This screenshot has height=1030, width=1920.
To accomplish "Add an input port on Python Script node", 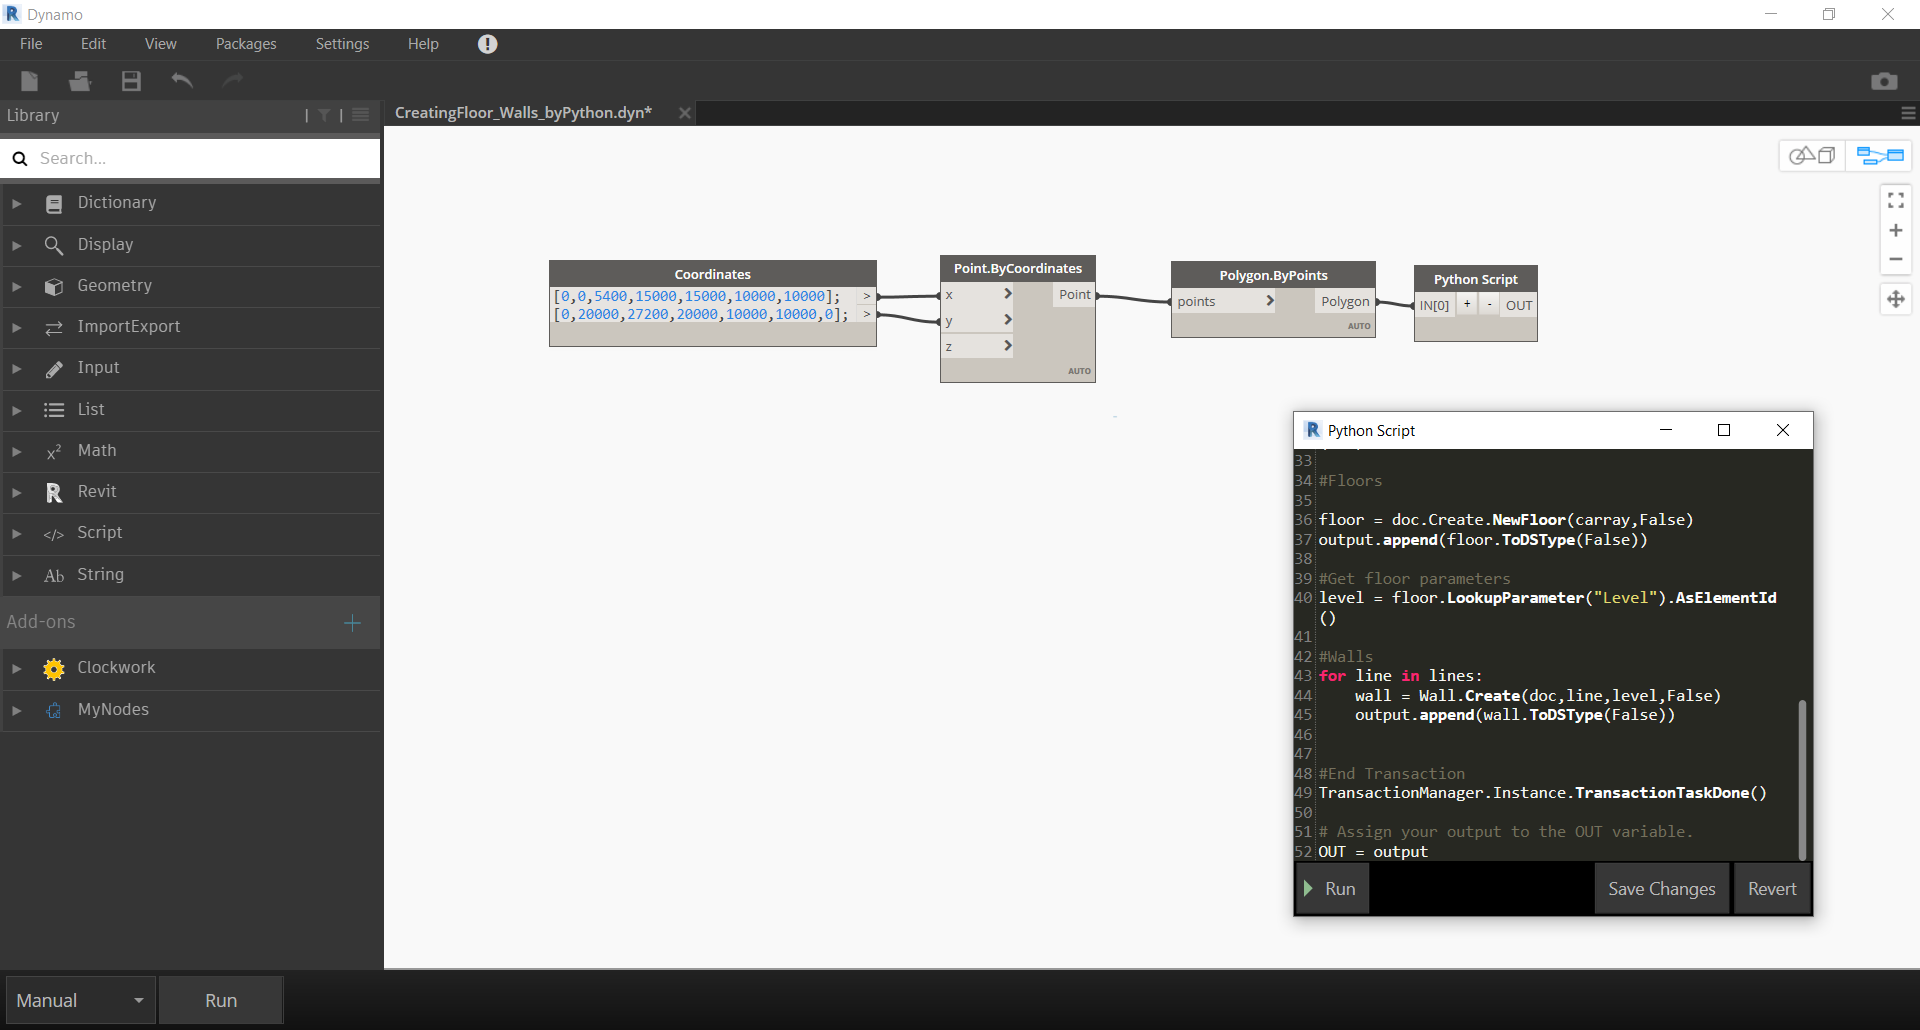I will click(1467, 305).
